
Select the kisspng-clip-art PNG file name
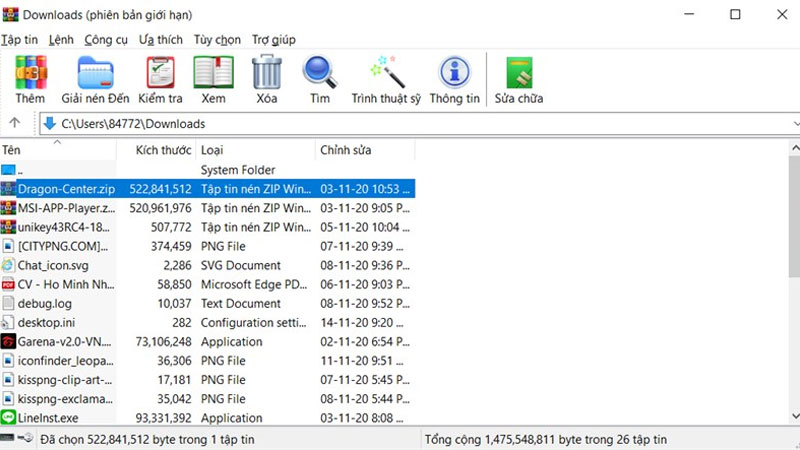[x=65, y=380]
